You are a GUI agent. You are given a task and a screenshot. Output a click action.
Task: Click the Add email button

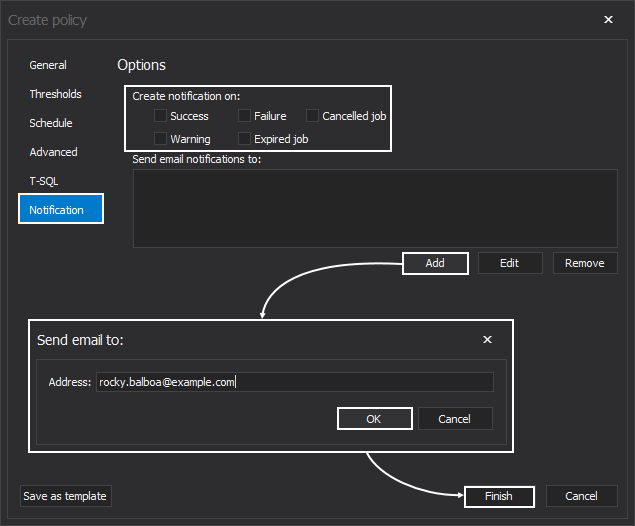click(435, 263)
